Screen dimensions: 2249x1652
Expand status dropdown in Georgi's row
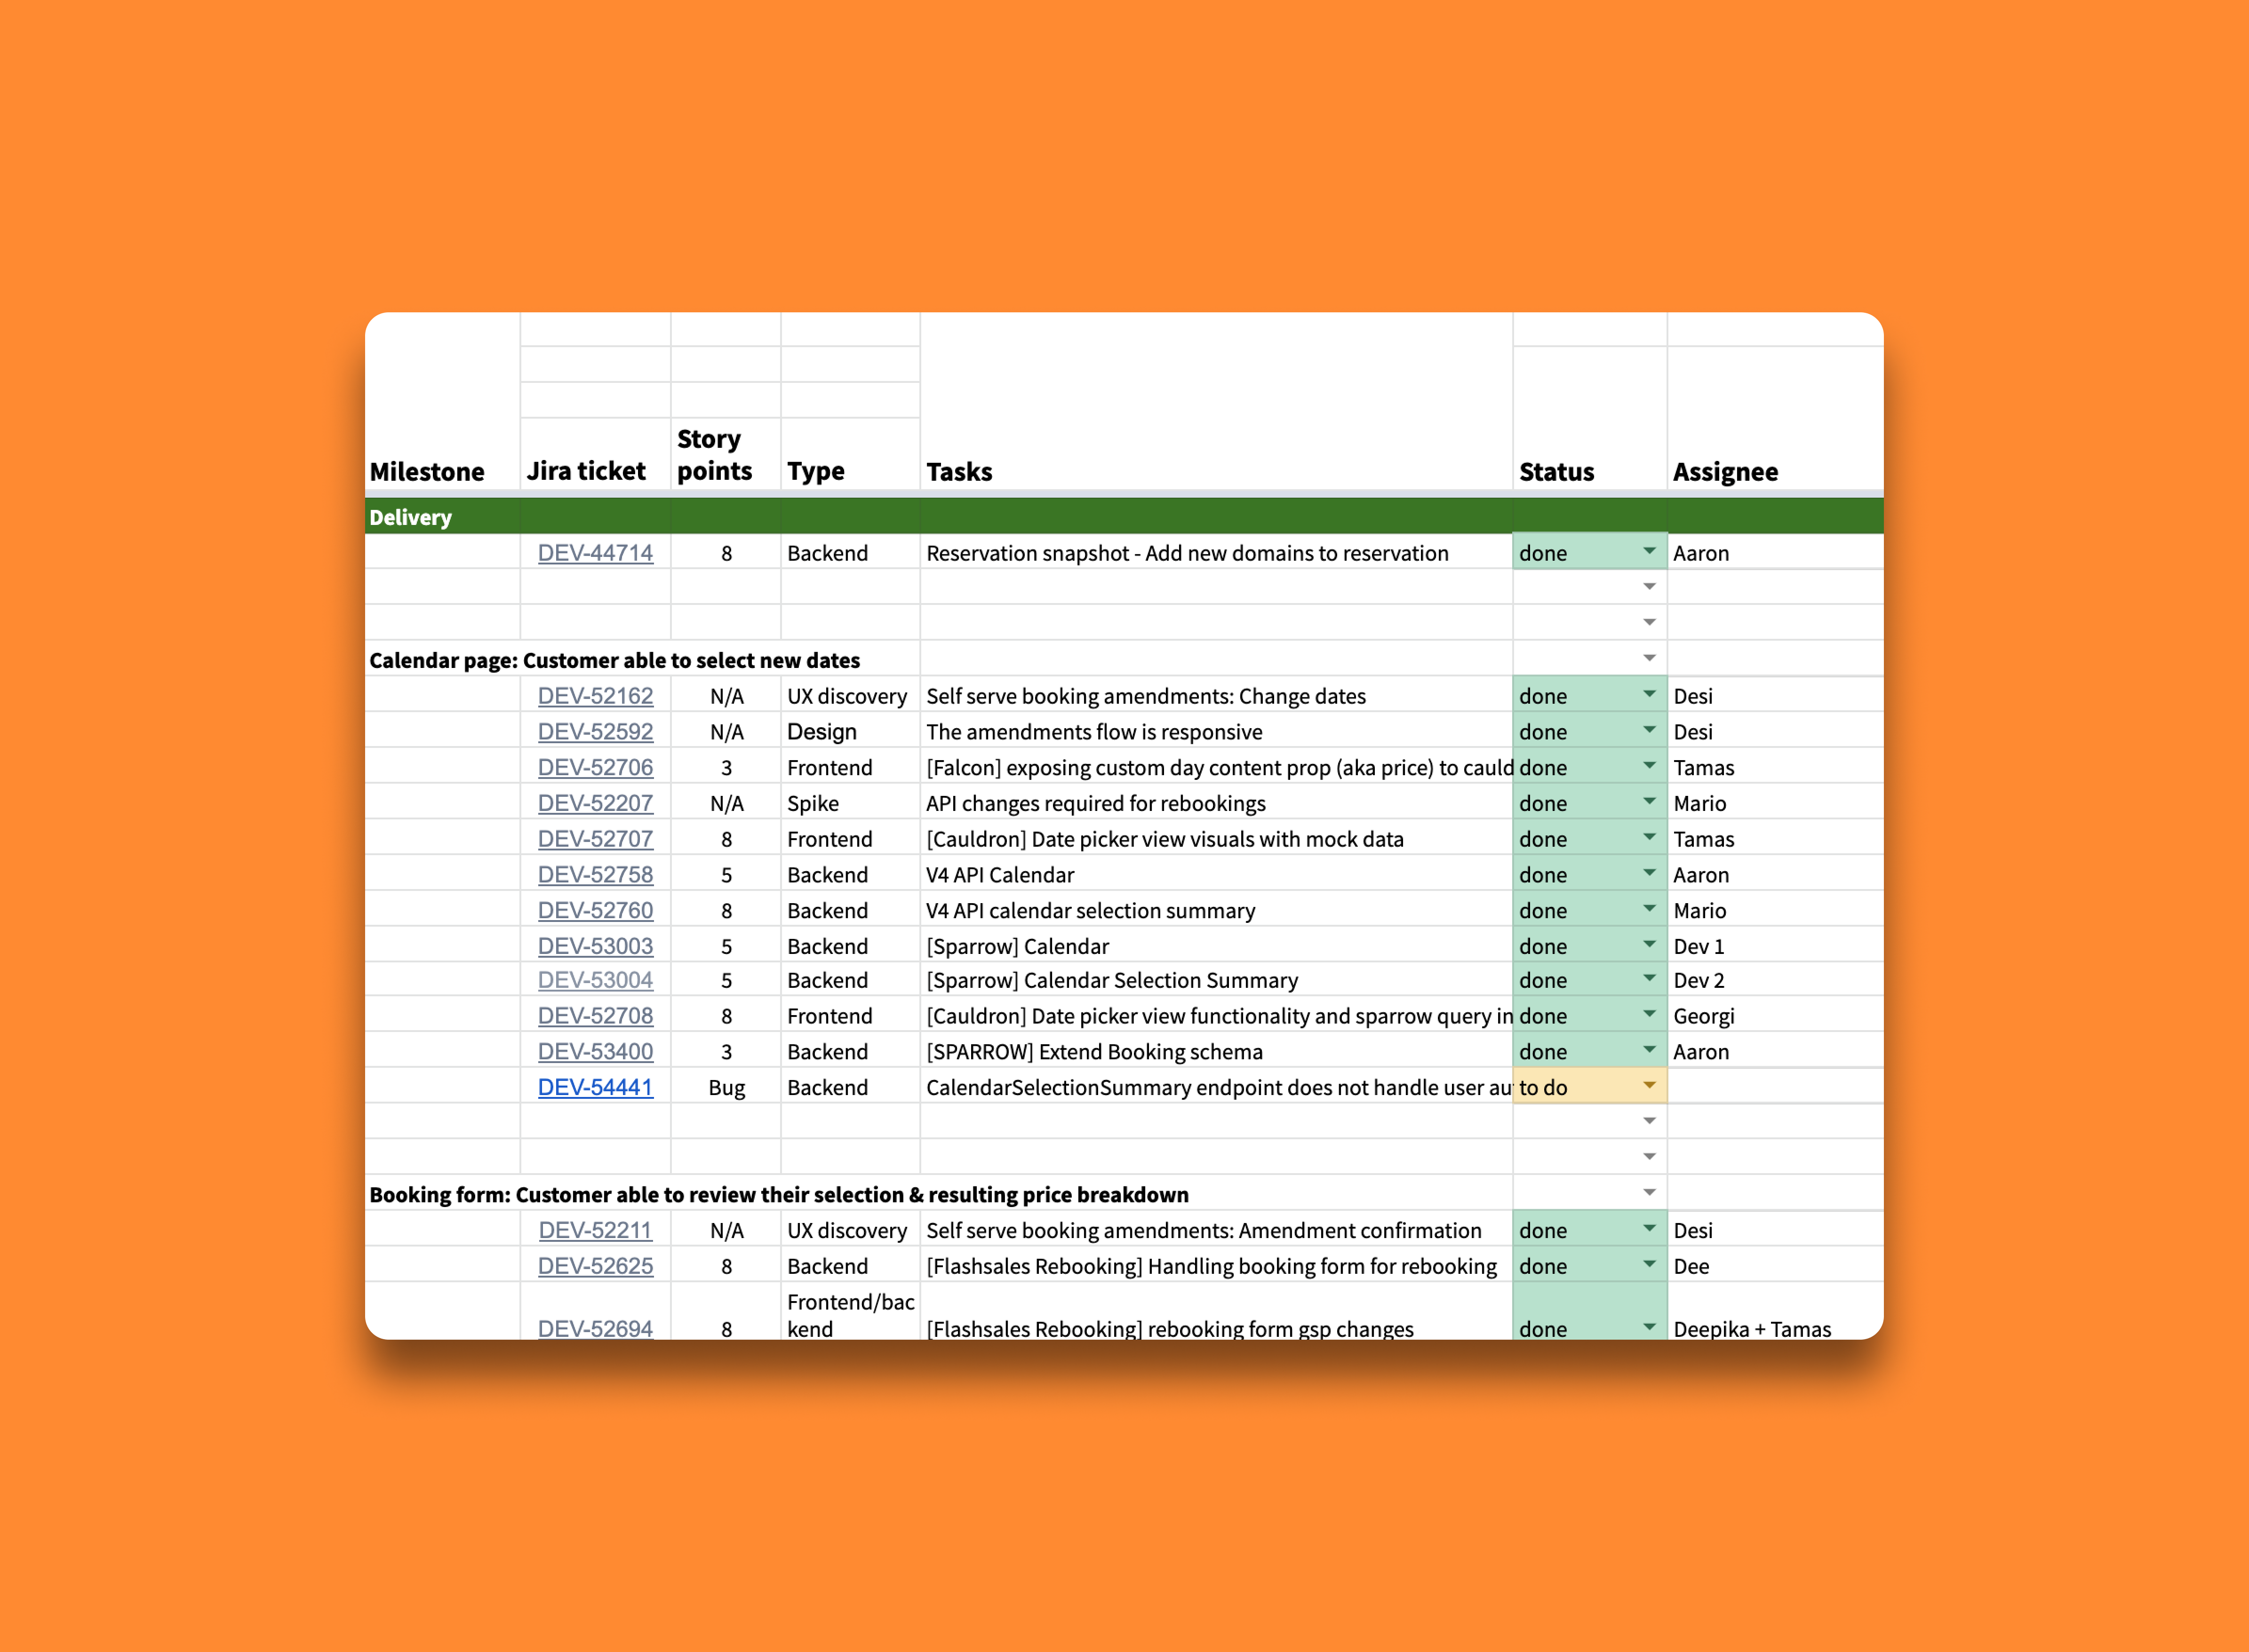[x=1649, y=1014]
